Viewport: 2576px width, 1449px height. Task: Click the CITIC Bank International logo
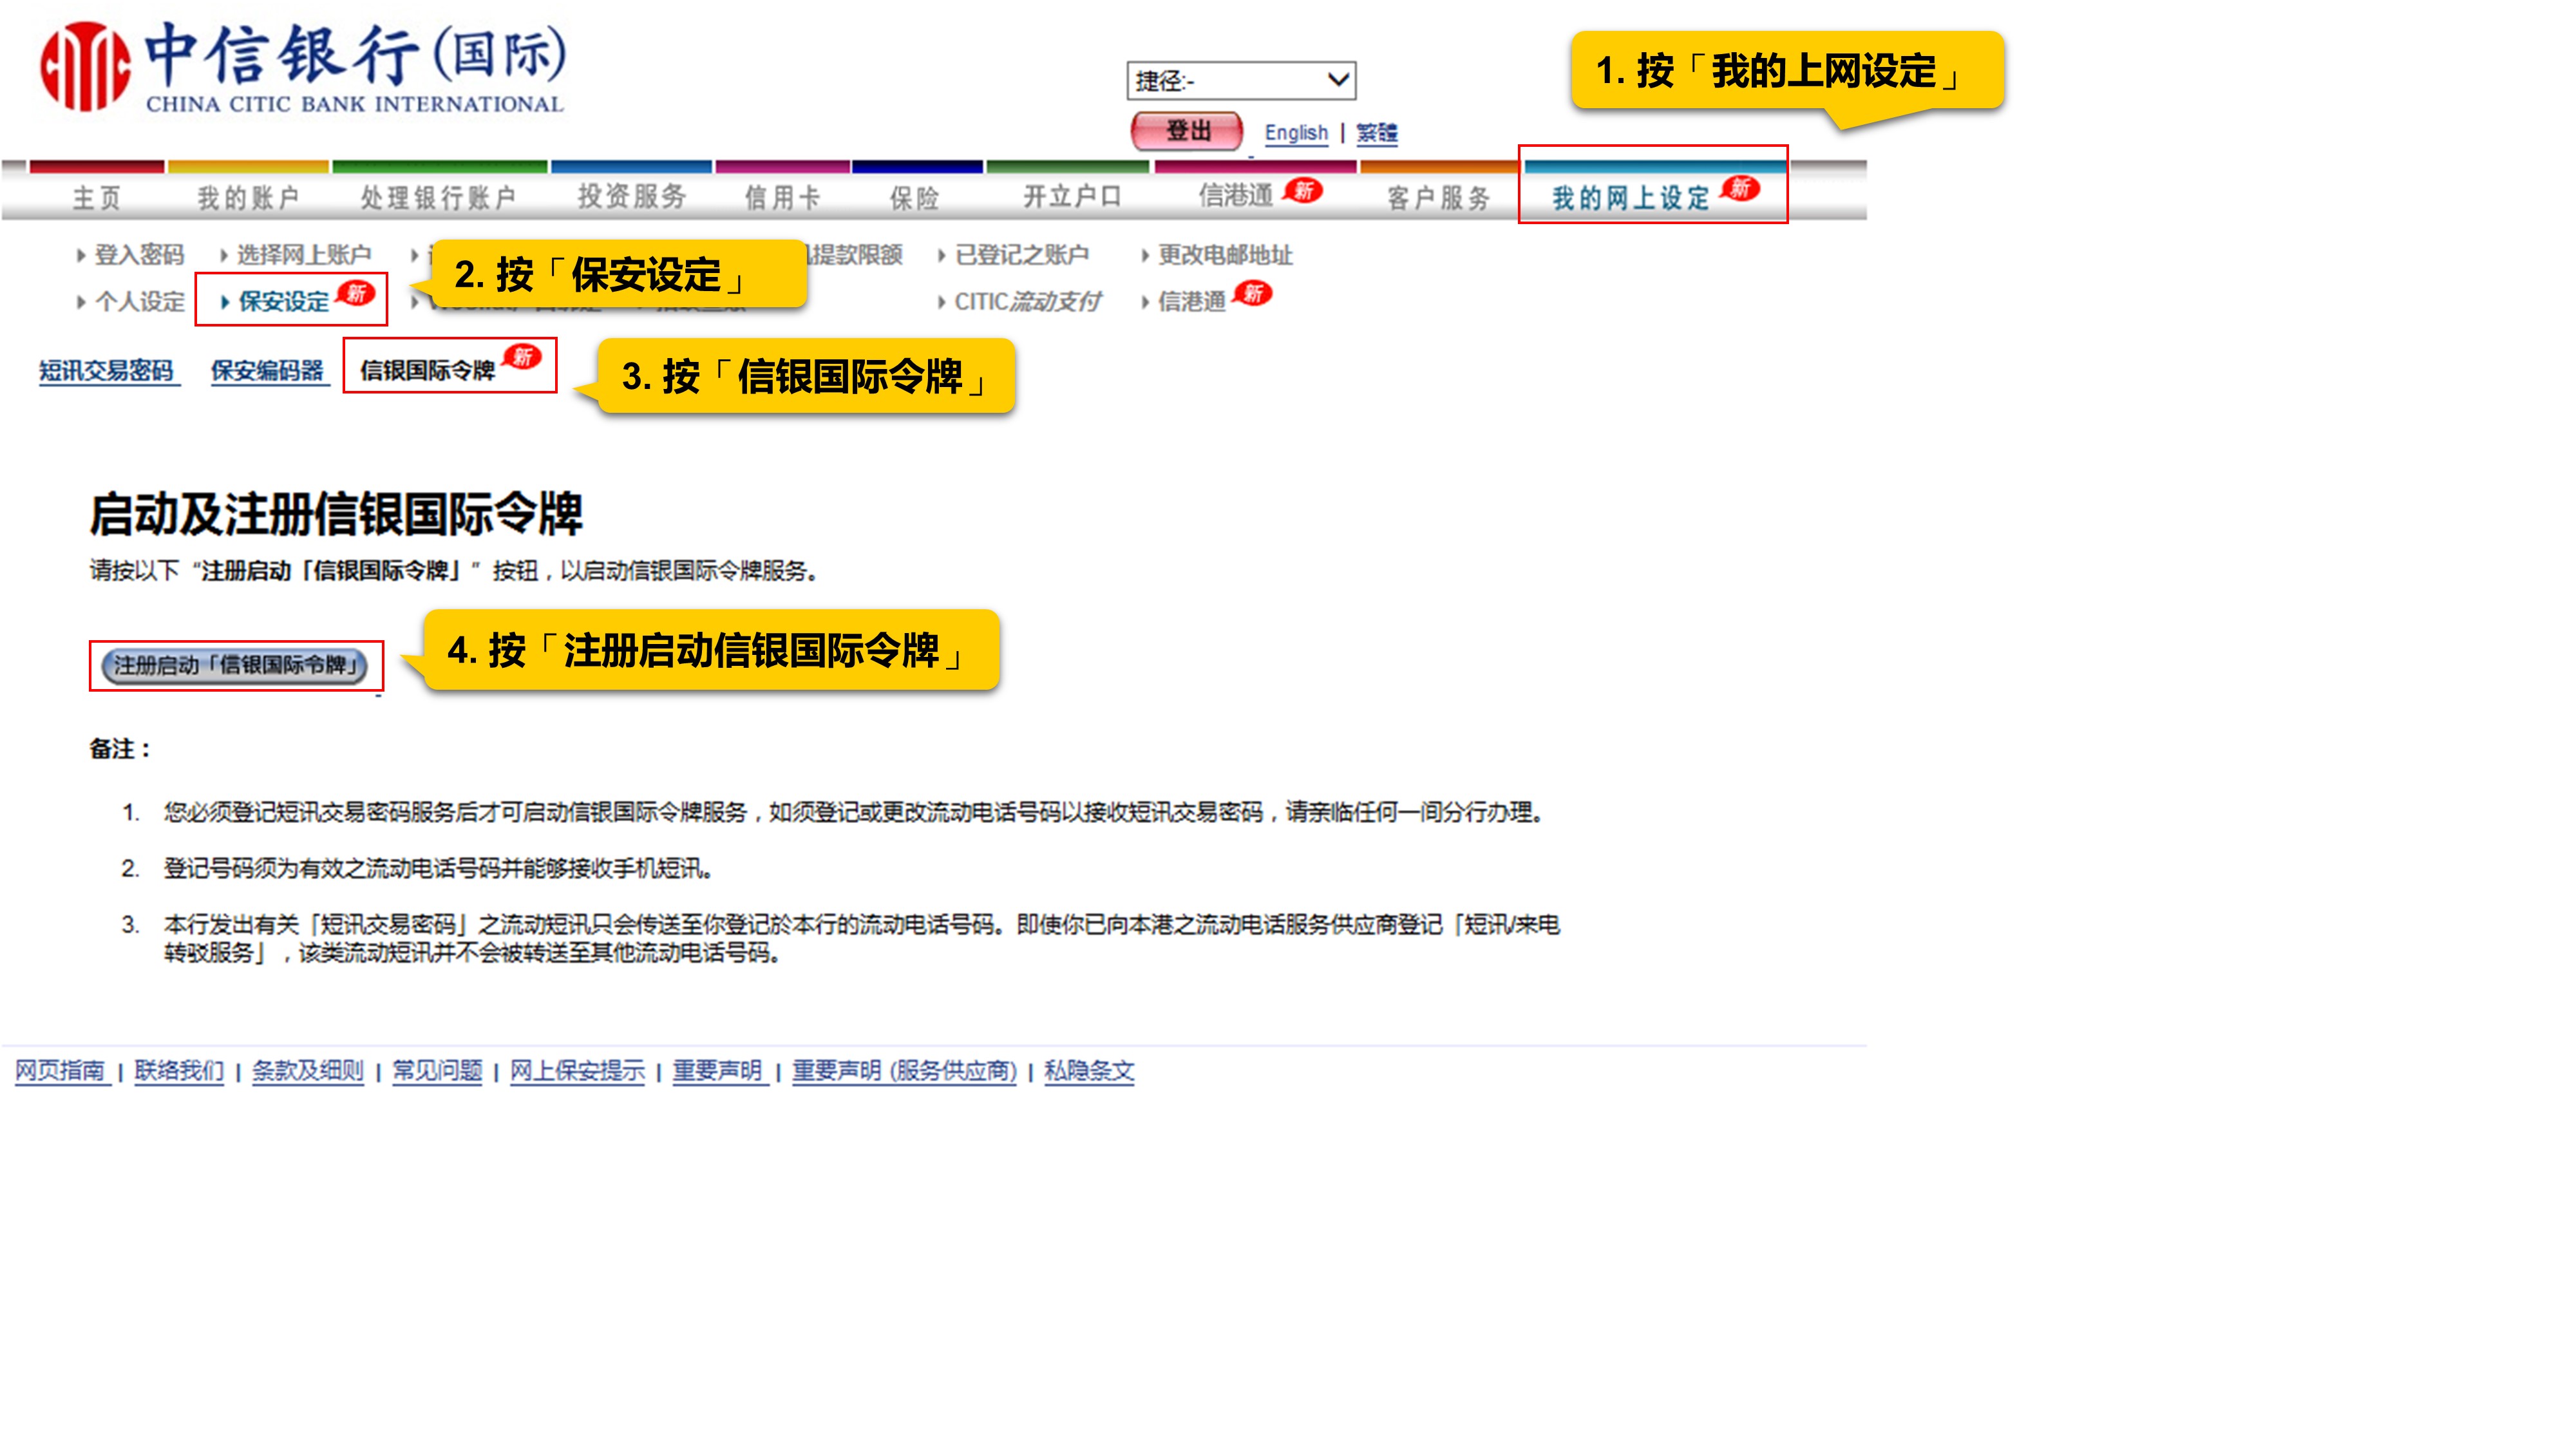tap(302, 67)
